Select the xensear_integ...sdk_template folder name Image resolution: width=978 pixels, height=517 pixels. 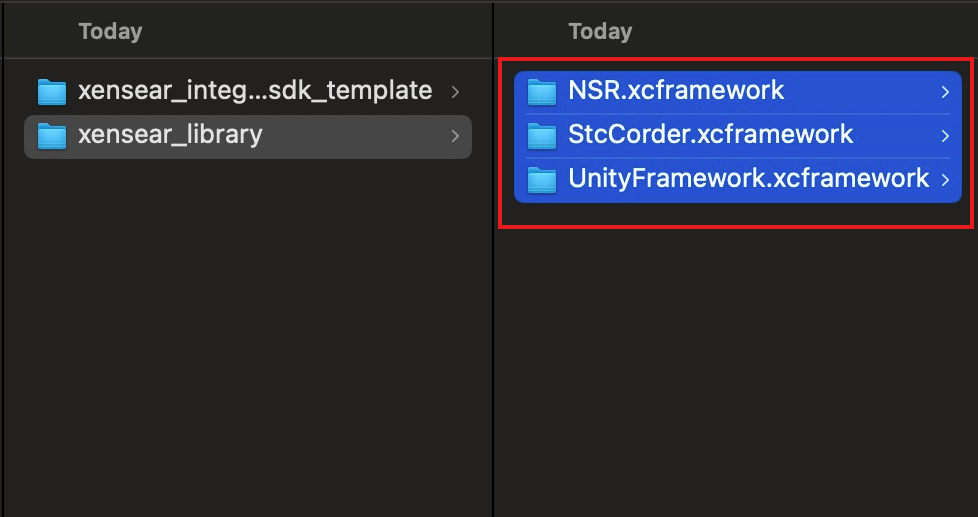click(x=254, y=91)
